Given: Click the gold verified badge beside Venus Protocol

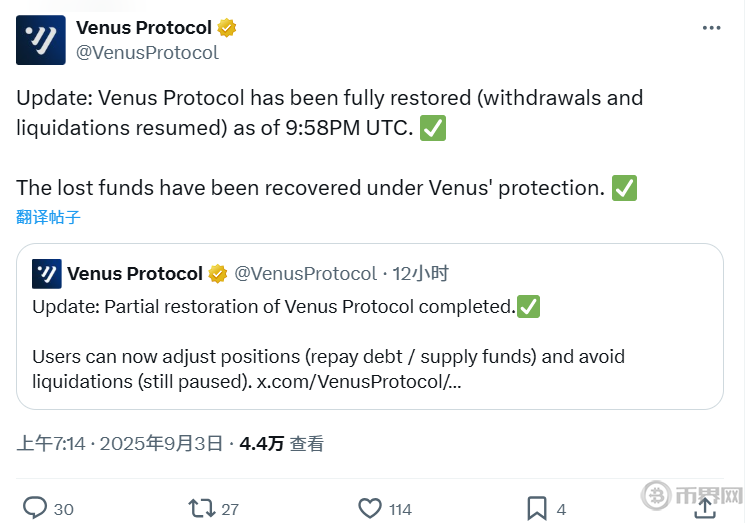Looking at the screenshot, I should tap(227, 28).
